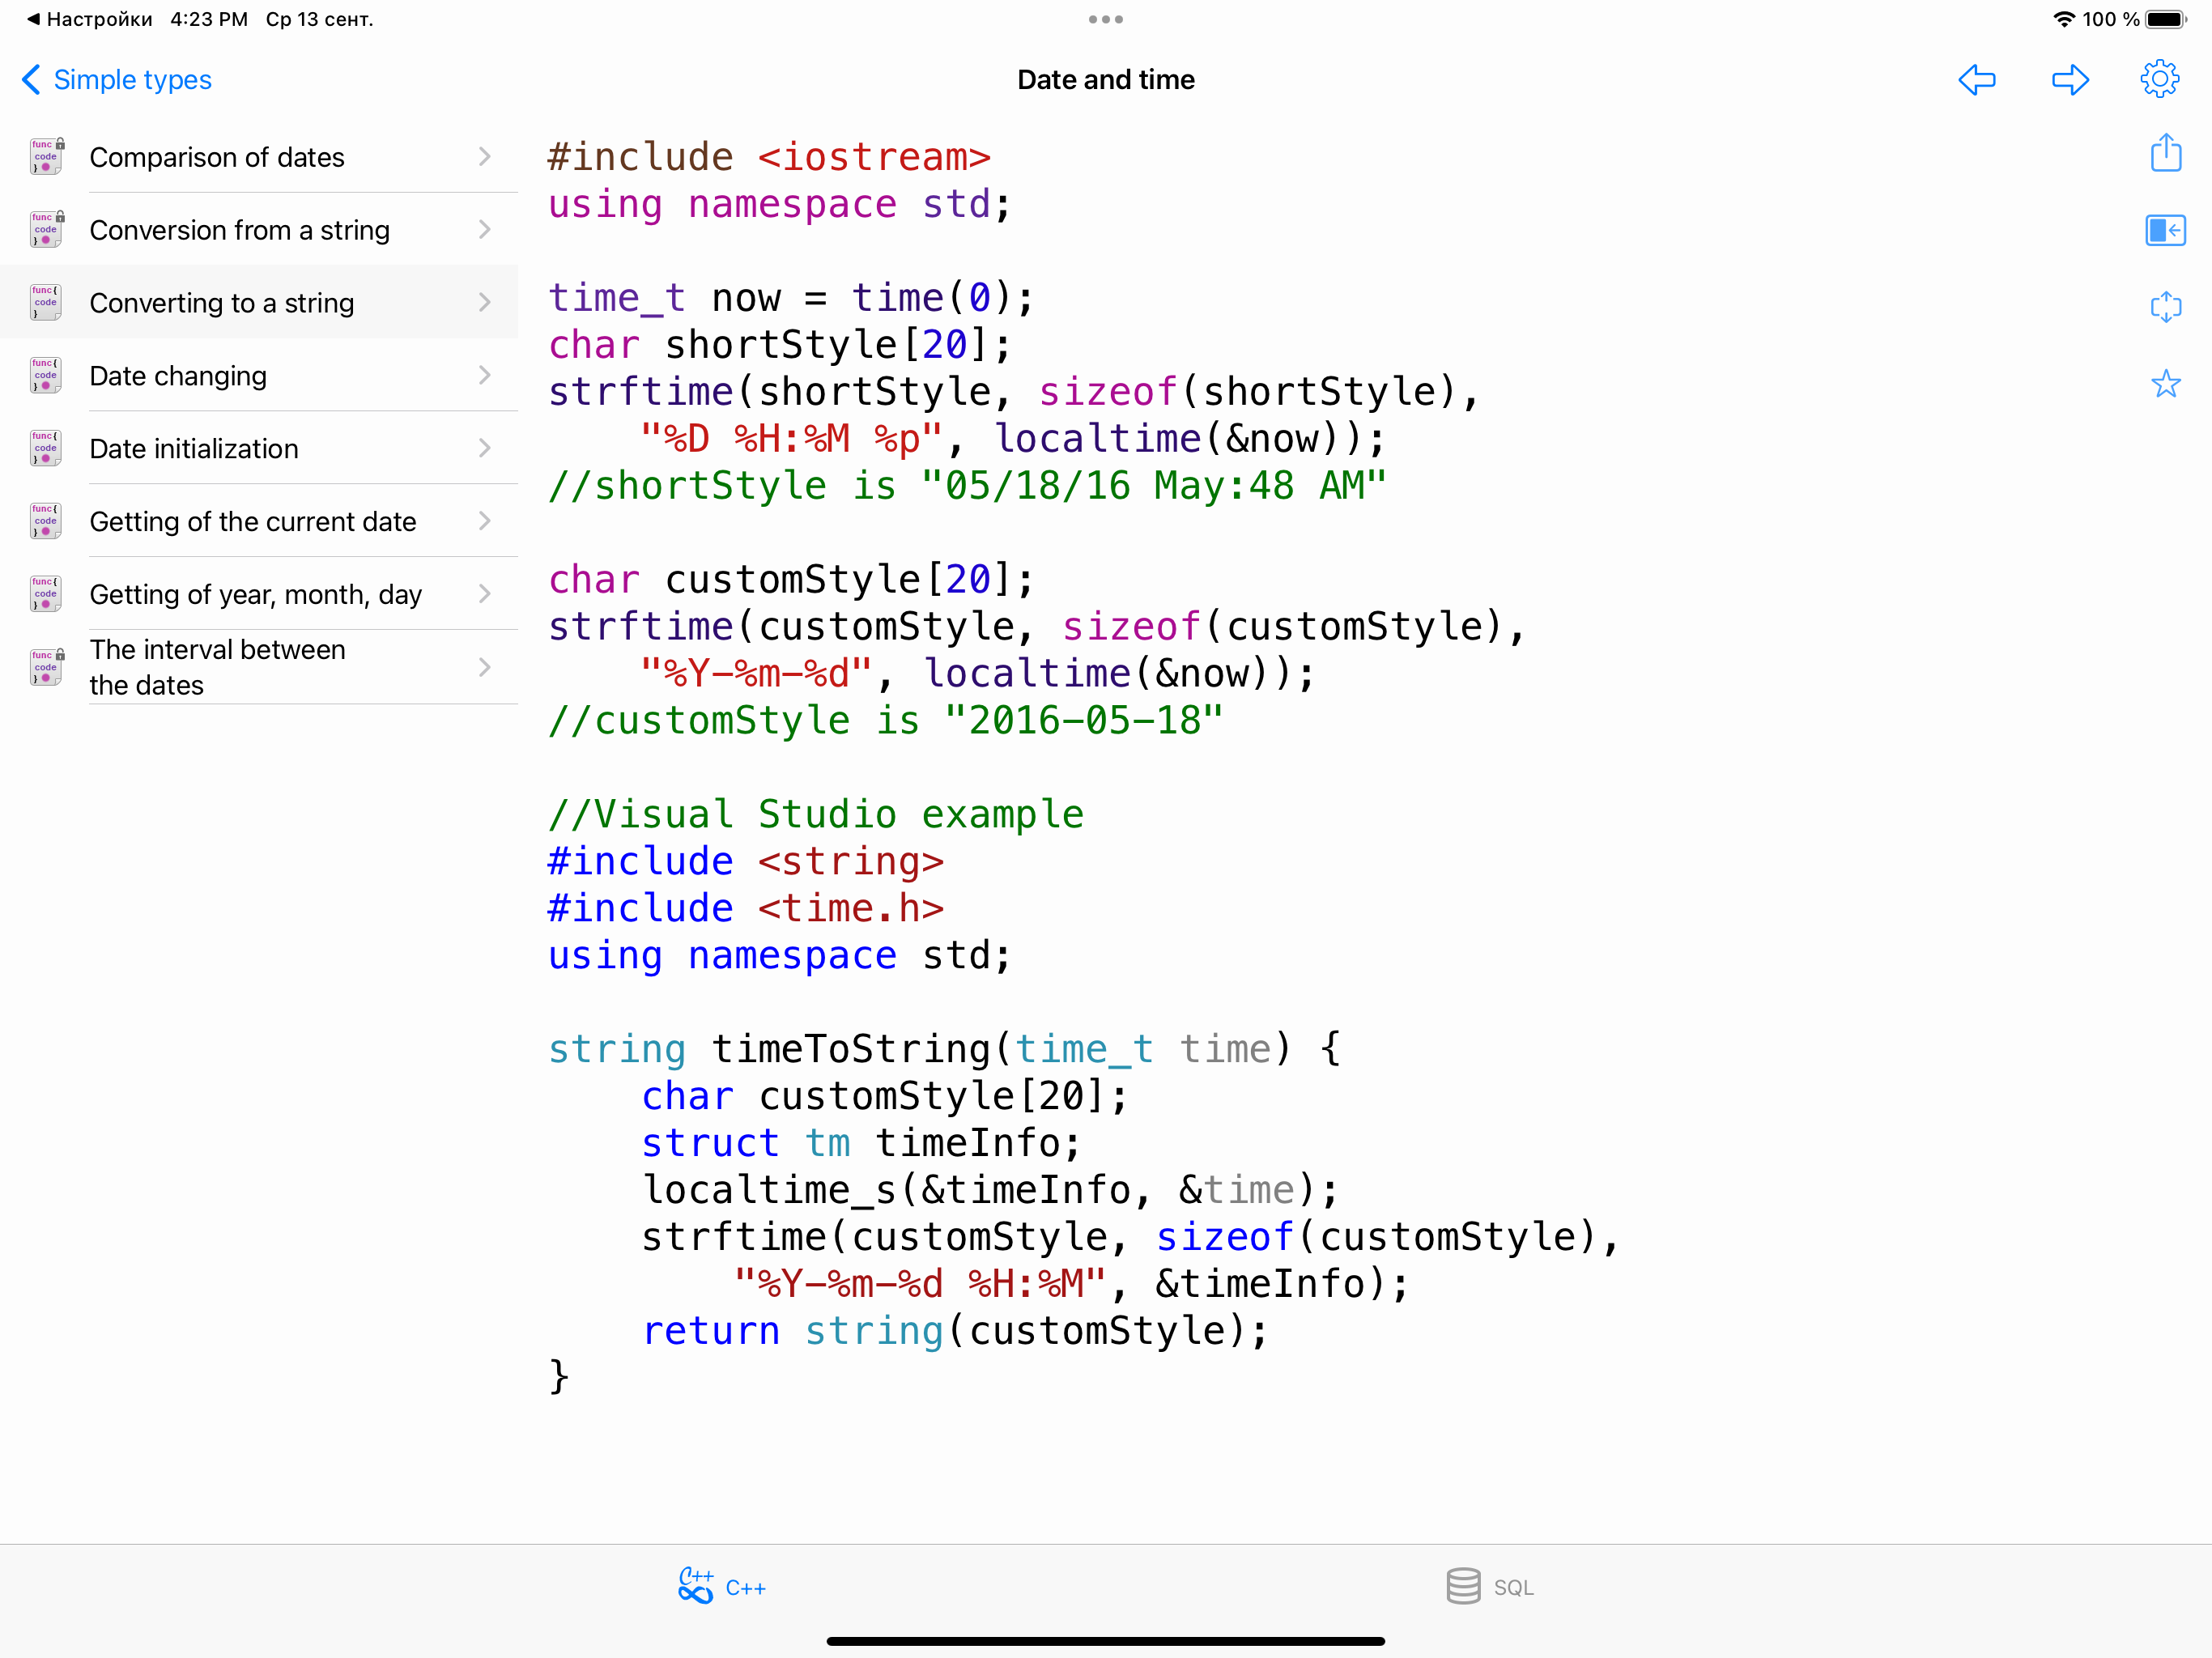Tap the multitasking three-dots control
Viewport: 2212px width, 1658px height.
(x=1106, y=19)
